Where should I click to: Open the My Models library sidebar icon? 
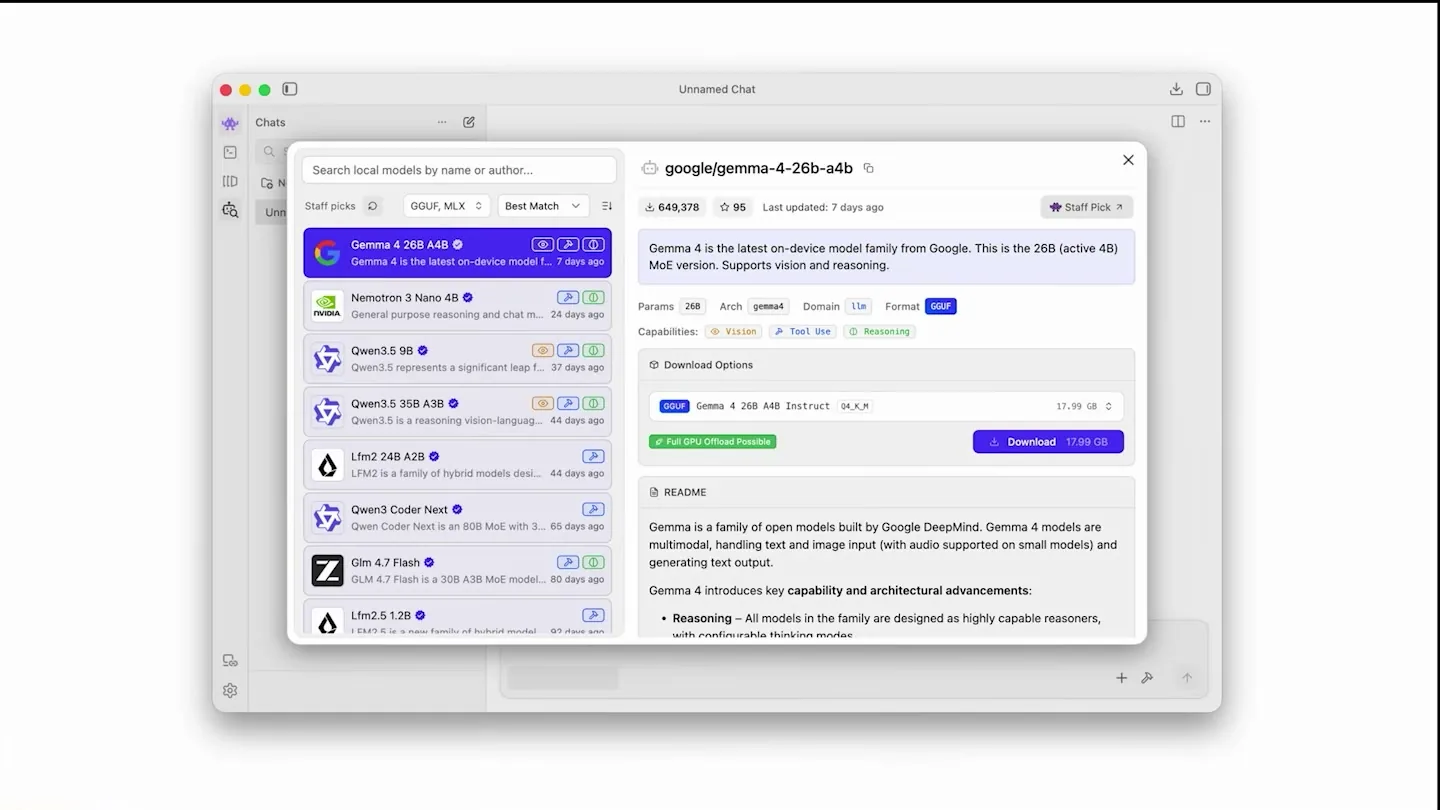(230, 181)
